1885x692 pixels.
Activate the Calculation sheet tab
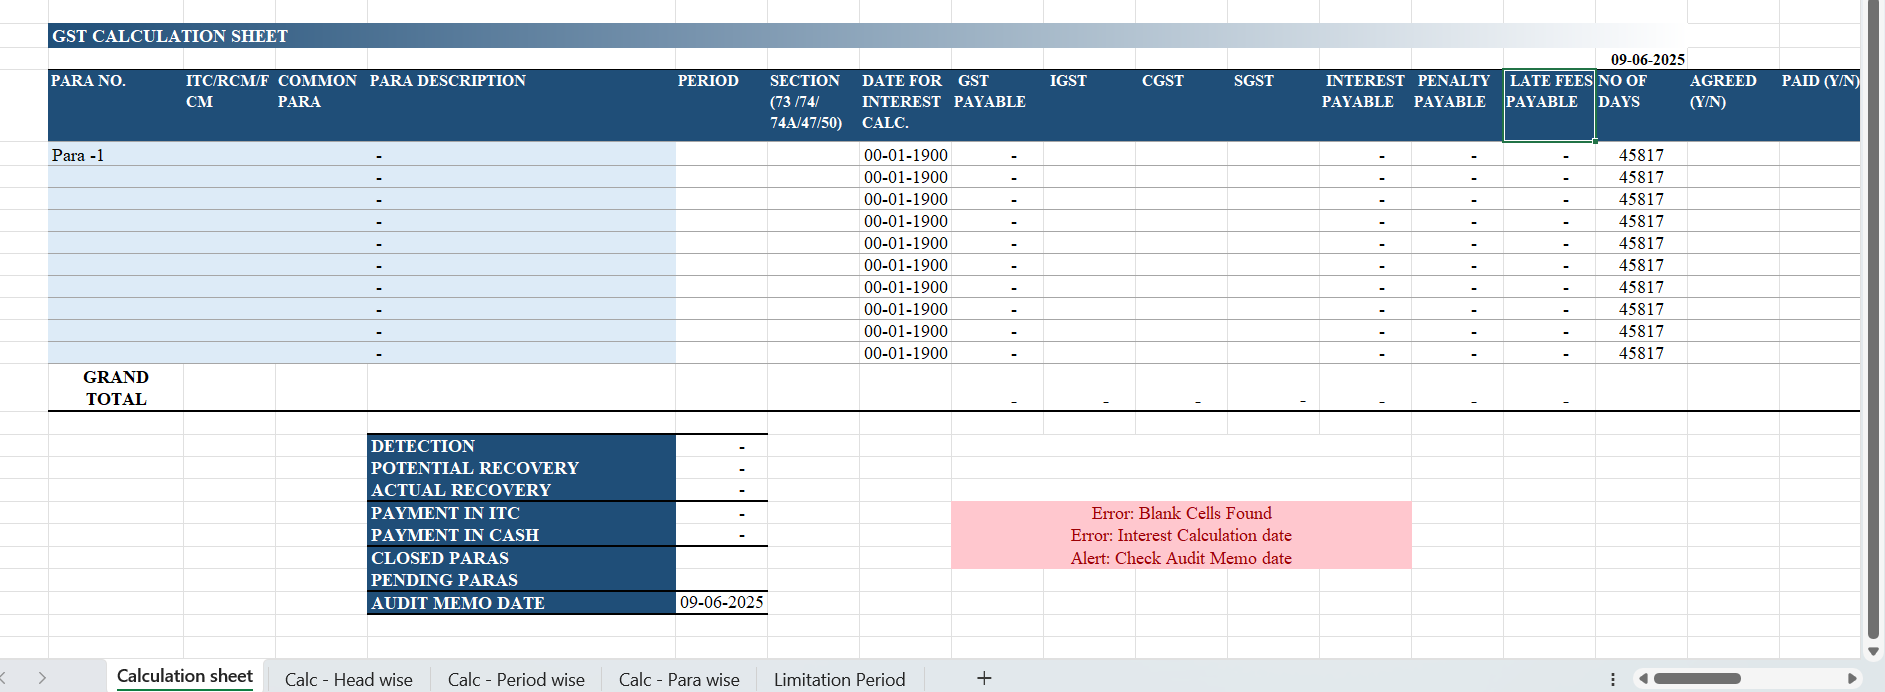(185, 677)
